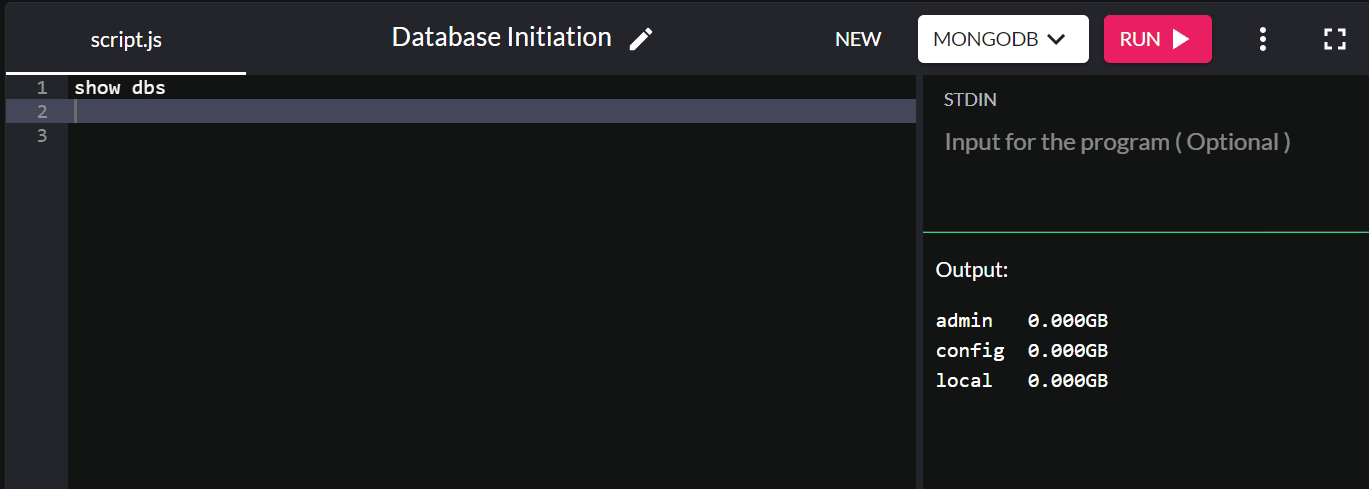Click line number 3 in the gutter

tap(42, 135)
